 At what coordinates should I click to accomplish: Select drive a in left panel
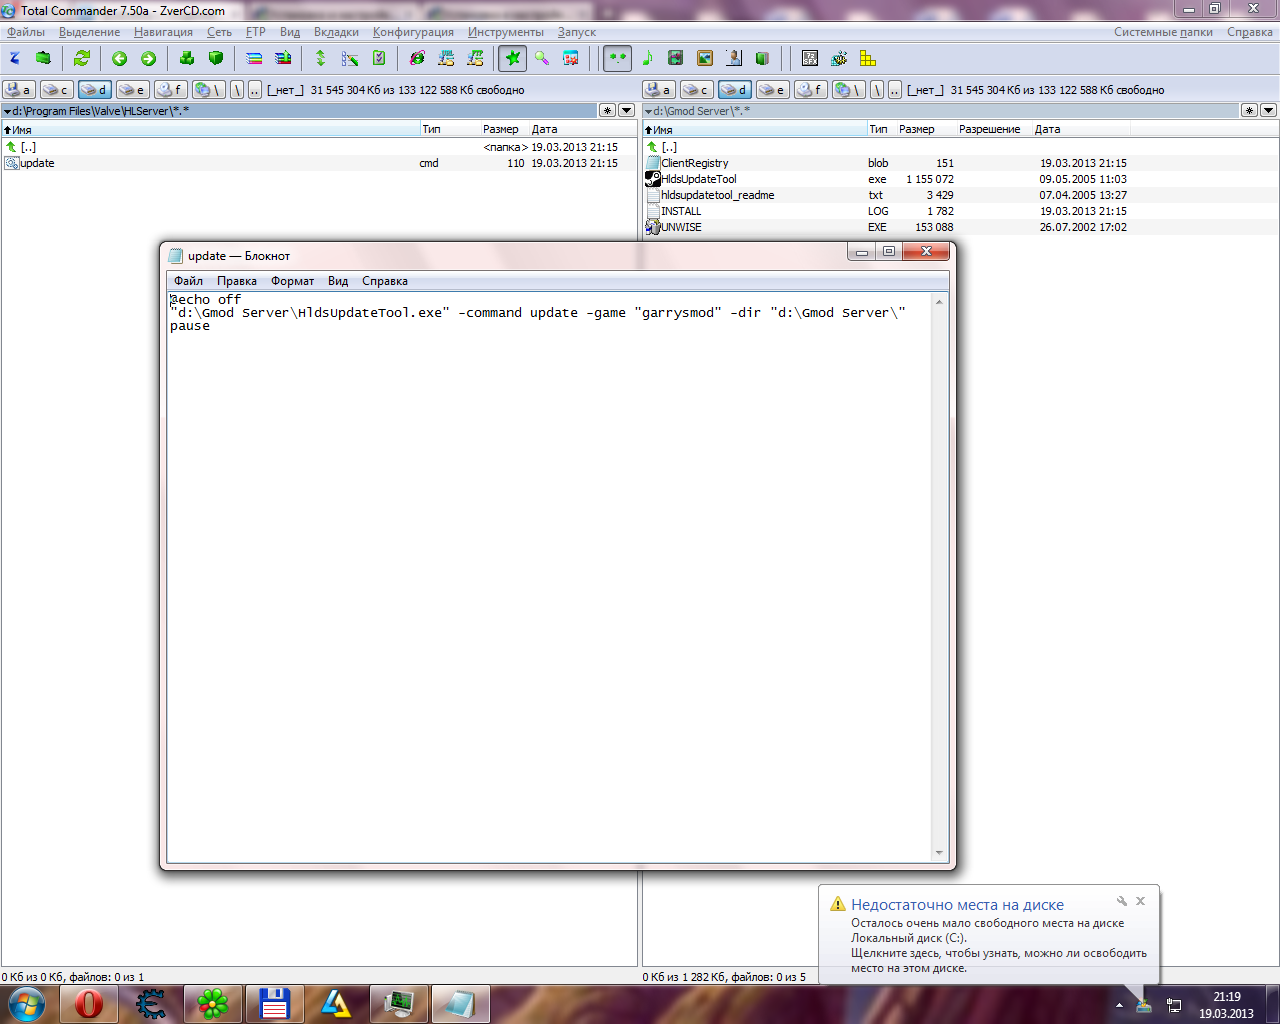click(19, 90)
